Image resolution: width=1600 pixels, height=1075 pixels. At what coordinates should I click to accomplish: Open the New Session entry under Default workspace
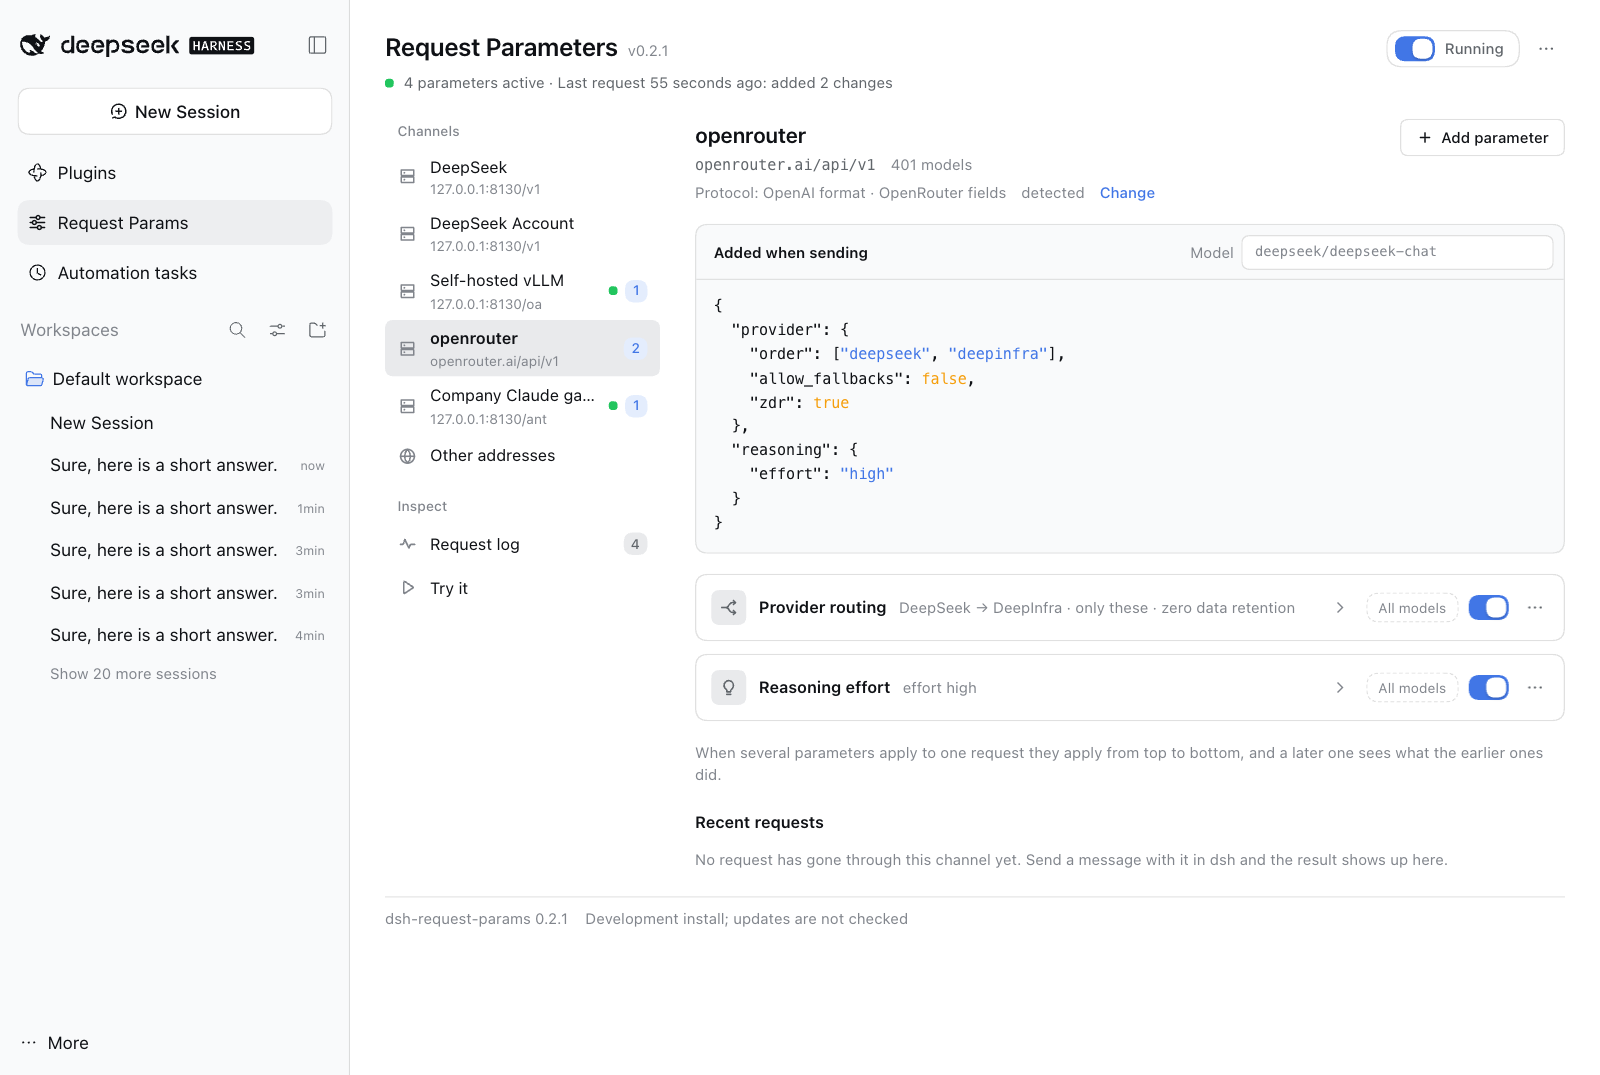[175, 423]
